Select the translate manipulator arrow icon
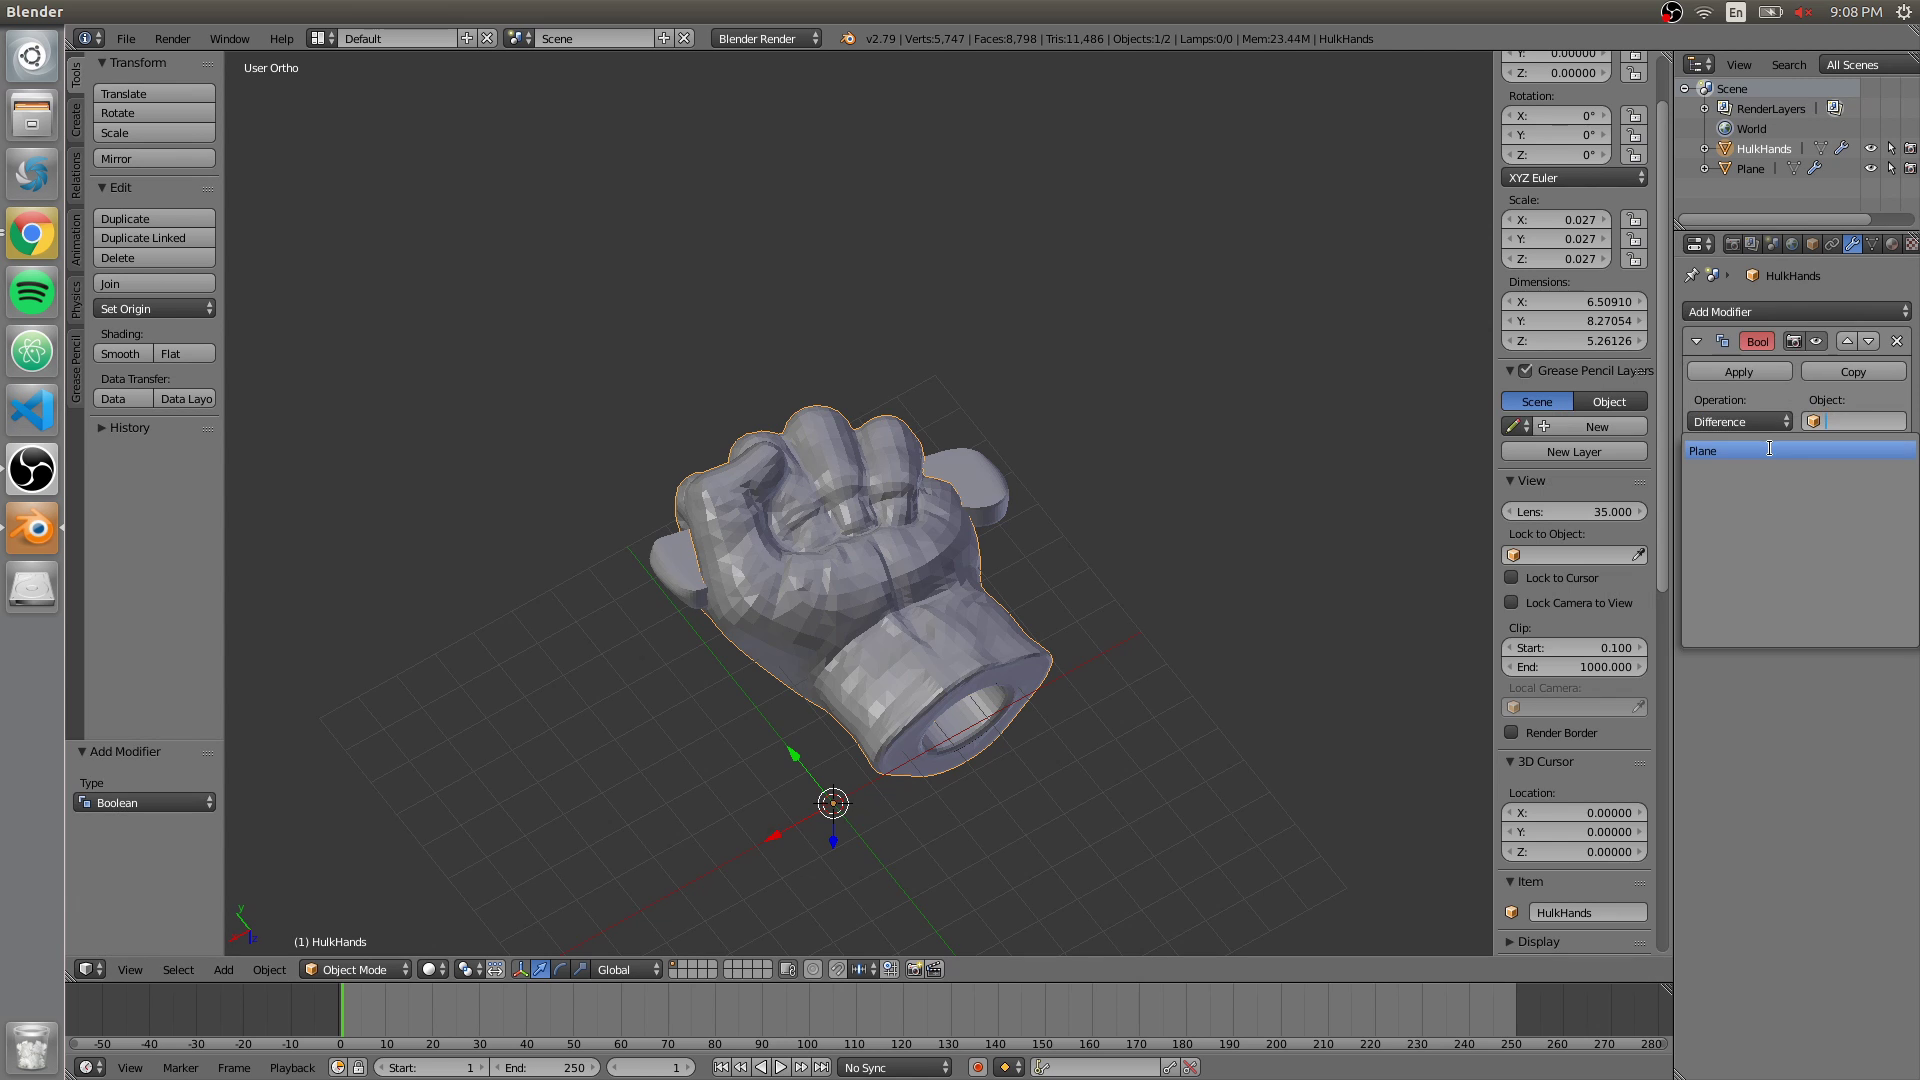1920x1080 pixels. click(540, 969)
